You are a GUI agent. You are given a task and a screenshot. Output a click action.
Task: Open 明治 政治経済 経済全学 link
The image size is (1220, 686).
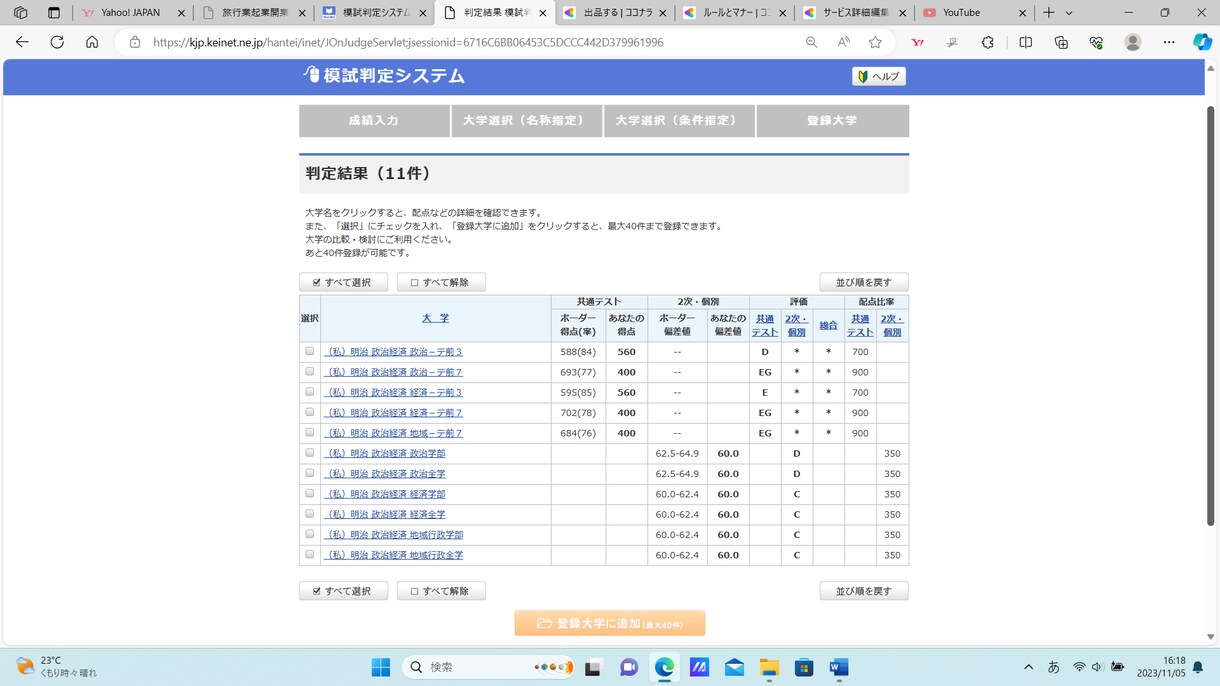(x=386, y=514)
